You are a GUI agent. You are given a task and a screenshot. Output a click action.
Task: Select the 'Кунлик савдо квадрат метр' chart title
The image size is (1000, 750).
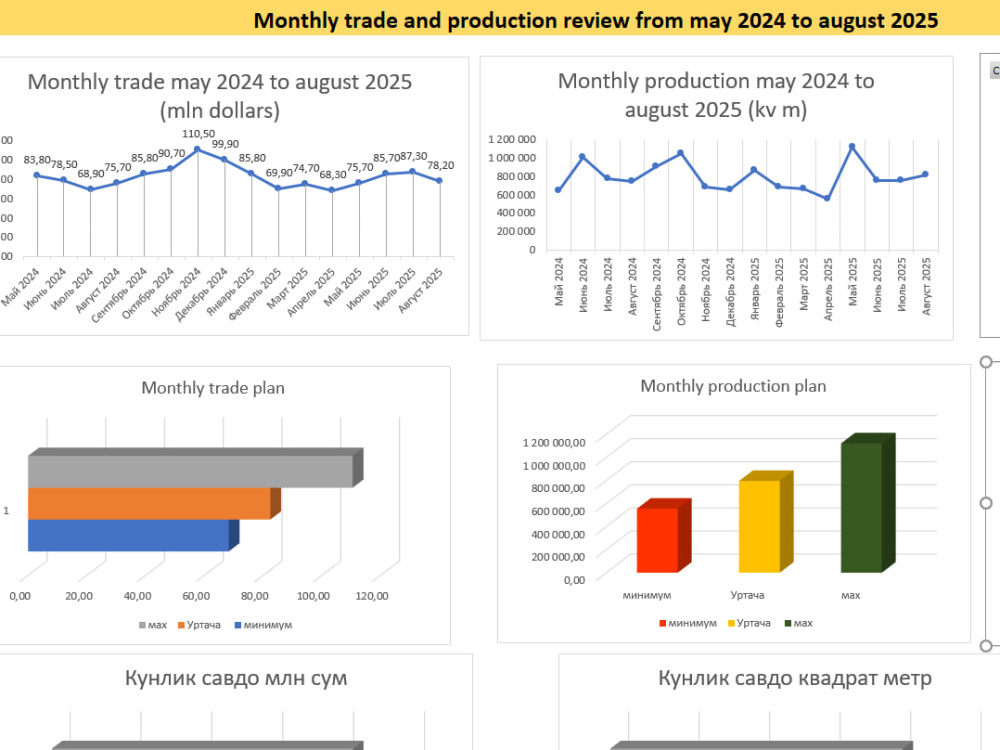tap(795, 677)
